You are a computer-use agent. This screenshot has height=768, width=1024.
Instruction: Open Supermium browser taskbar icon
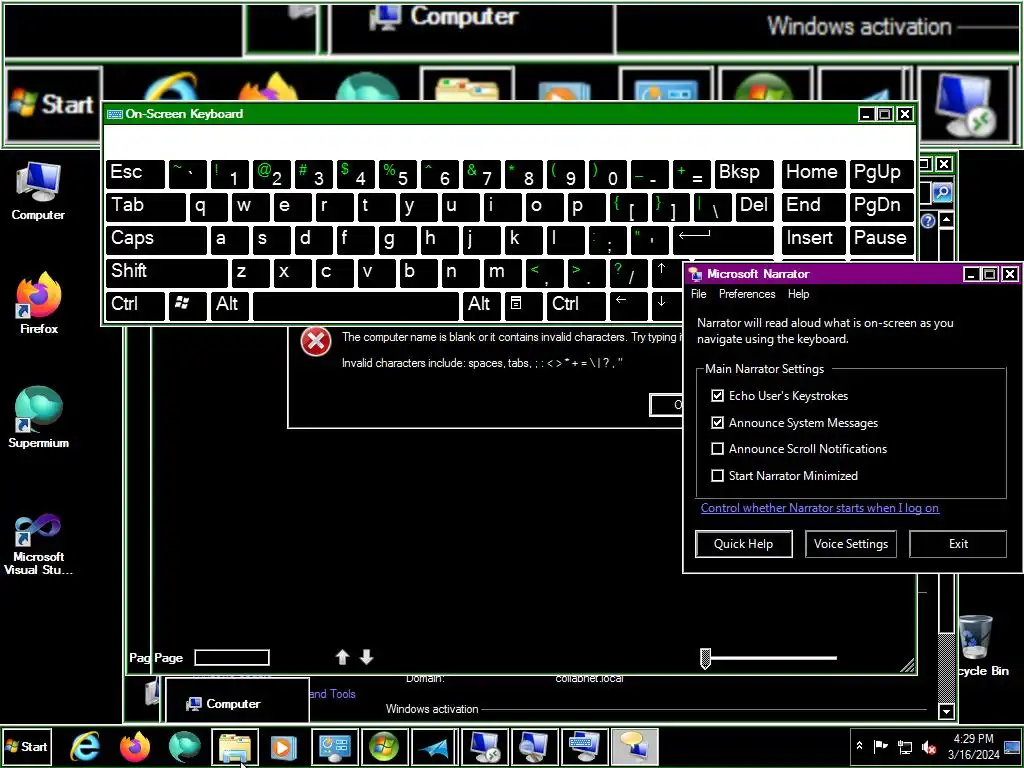tap(185, 746)
